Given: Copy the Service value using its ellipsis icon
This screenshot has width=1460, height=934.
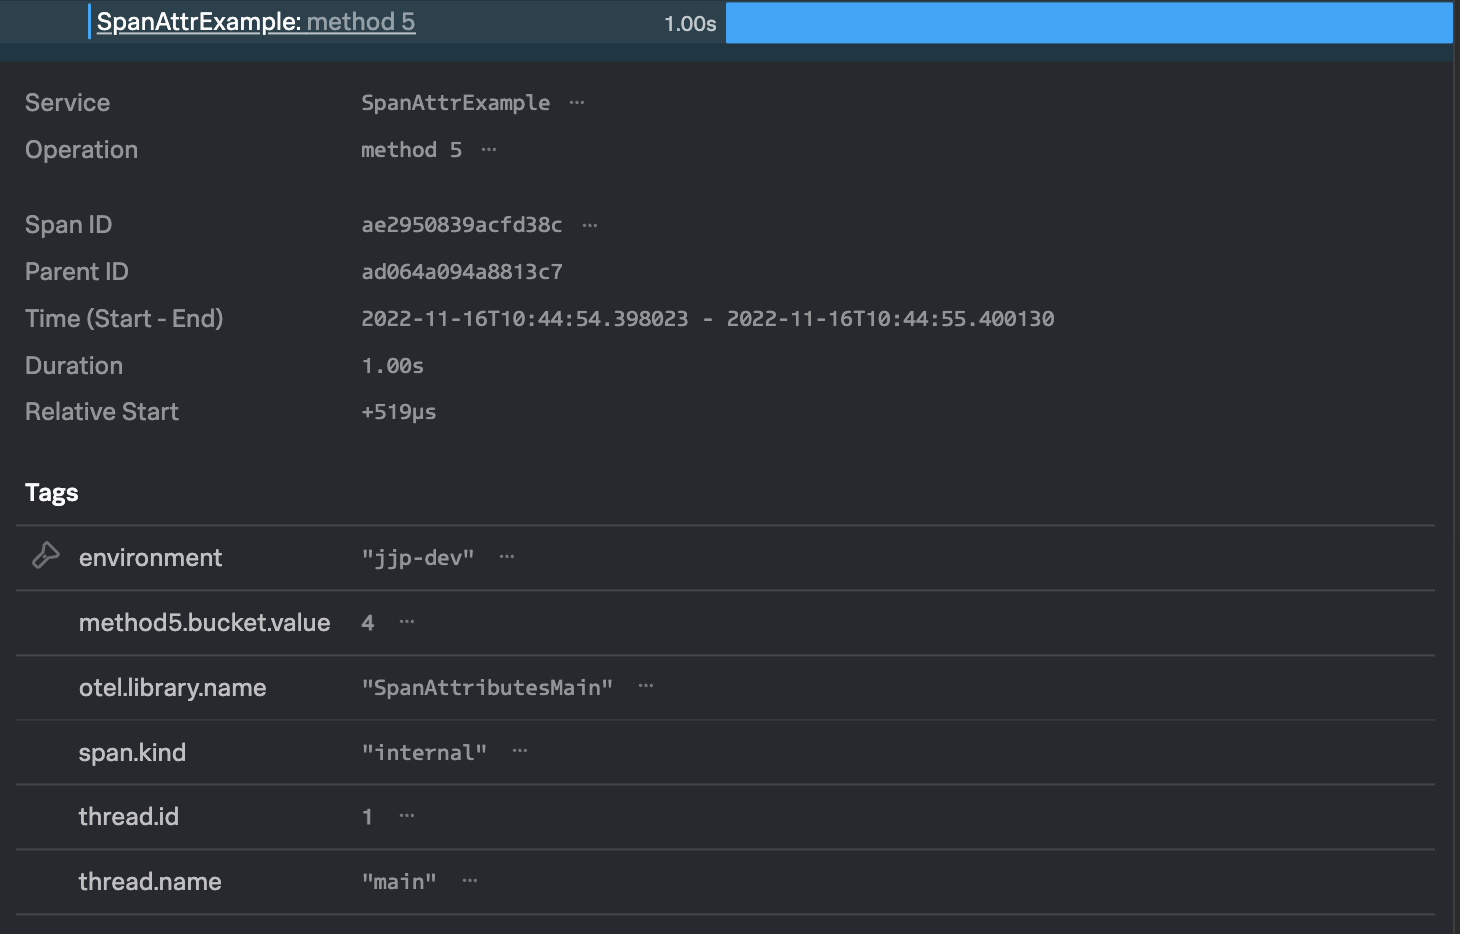Looking at the screenshot, I should click(x=576, y=102).
